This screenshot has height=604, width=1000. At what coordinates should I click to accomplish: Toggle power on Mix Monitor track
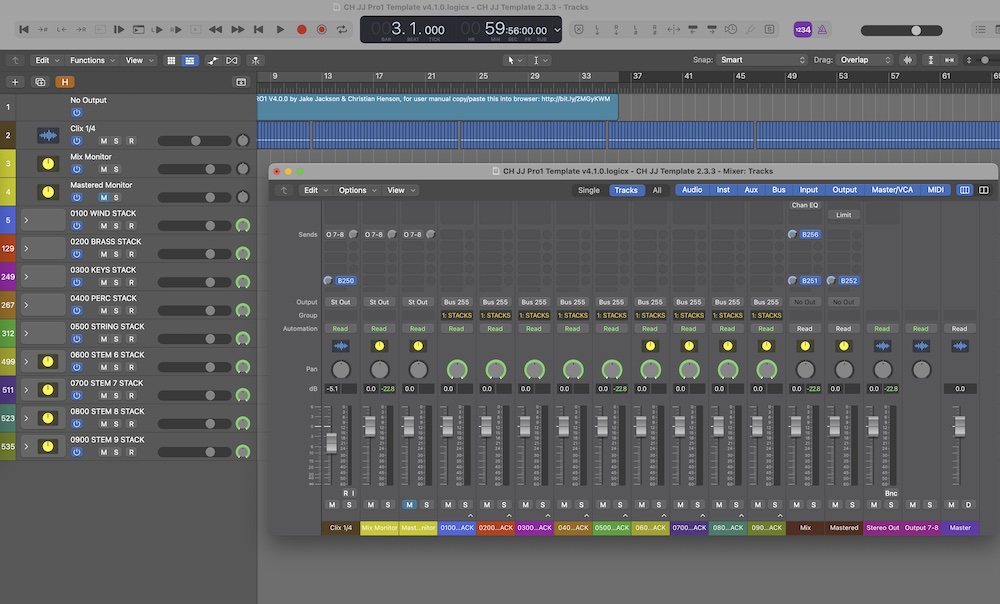pyautogui.click(x=76, y=170)
